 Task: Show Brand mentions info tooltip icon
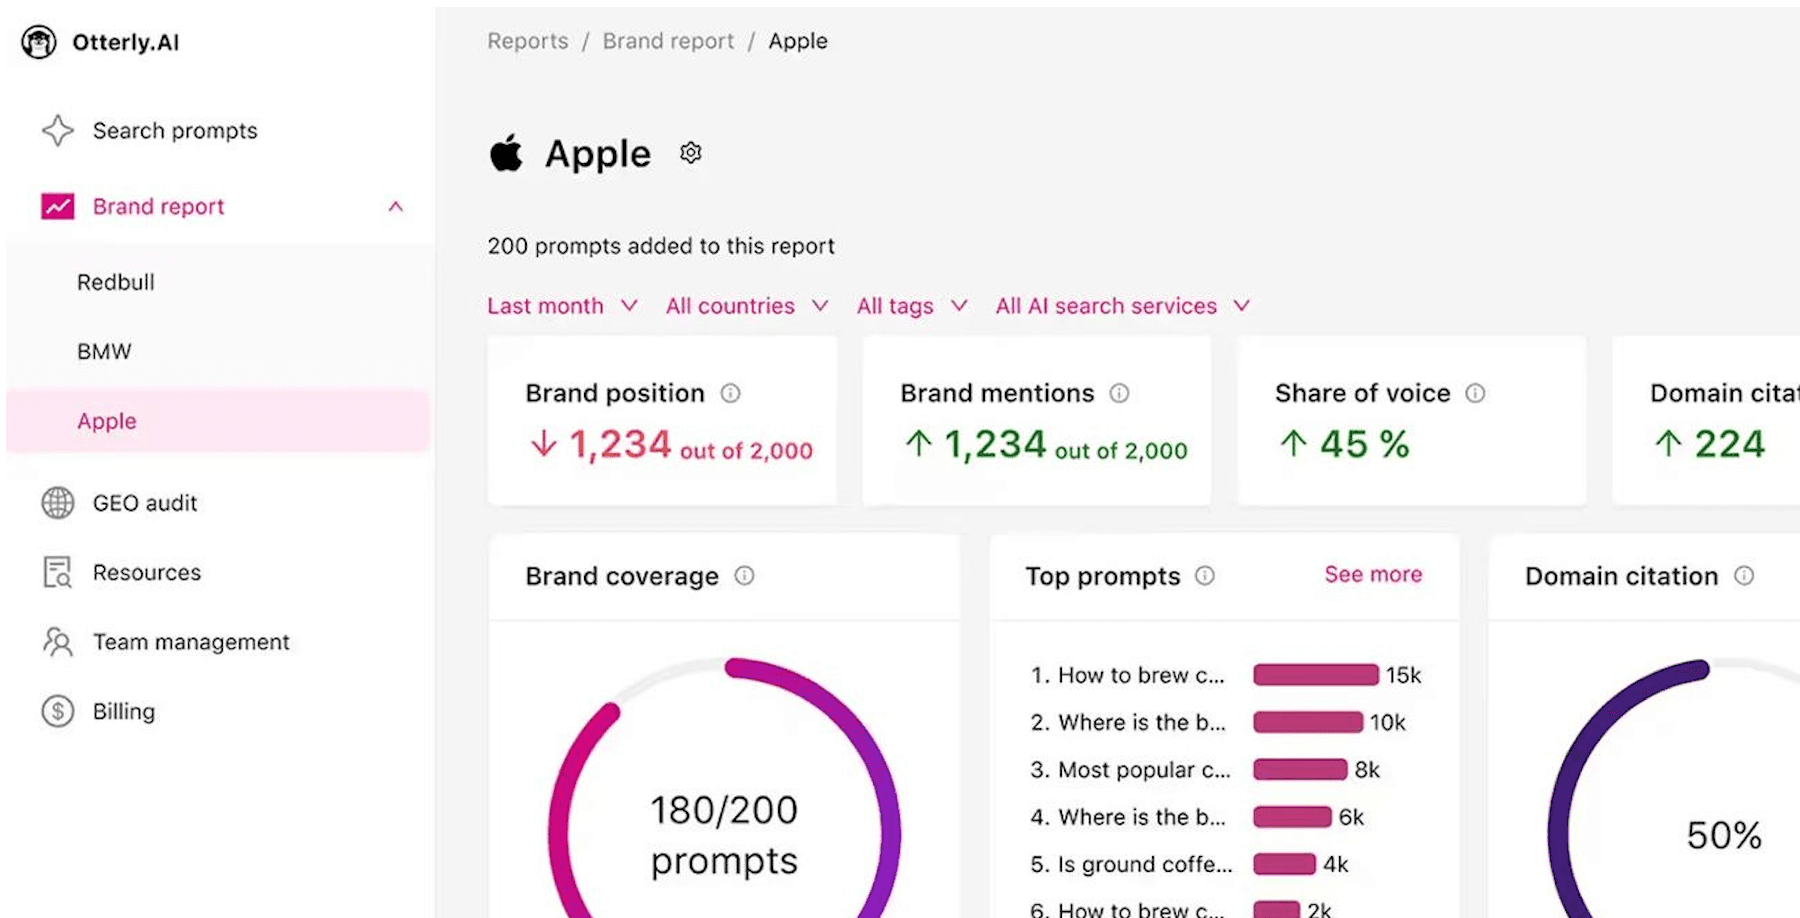pyautogui.click(x=1119, y=393)
